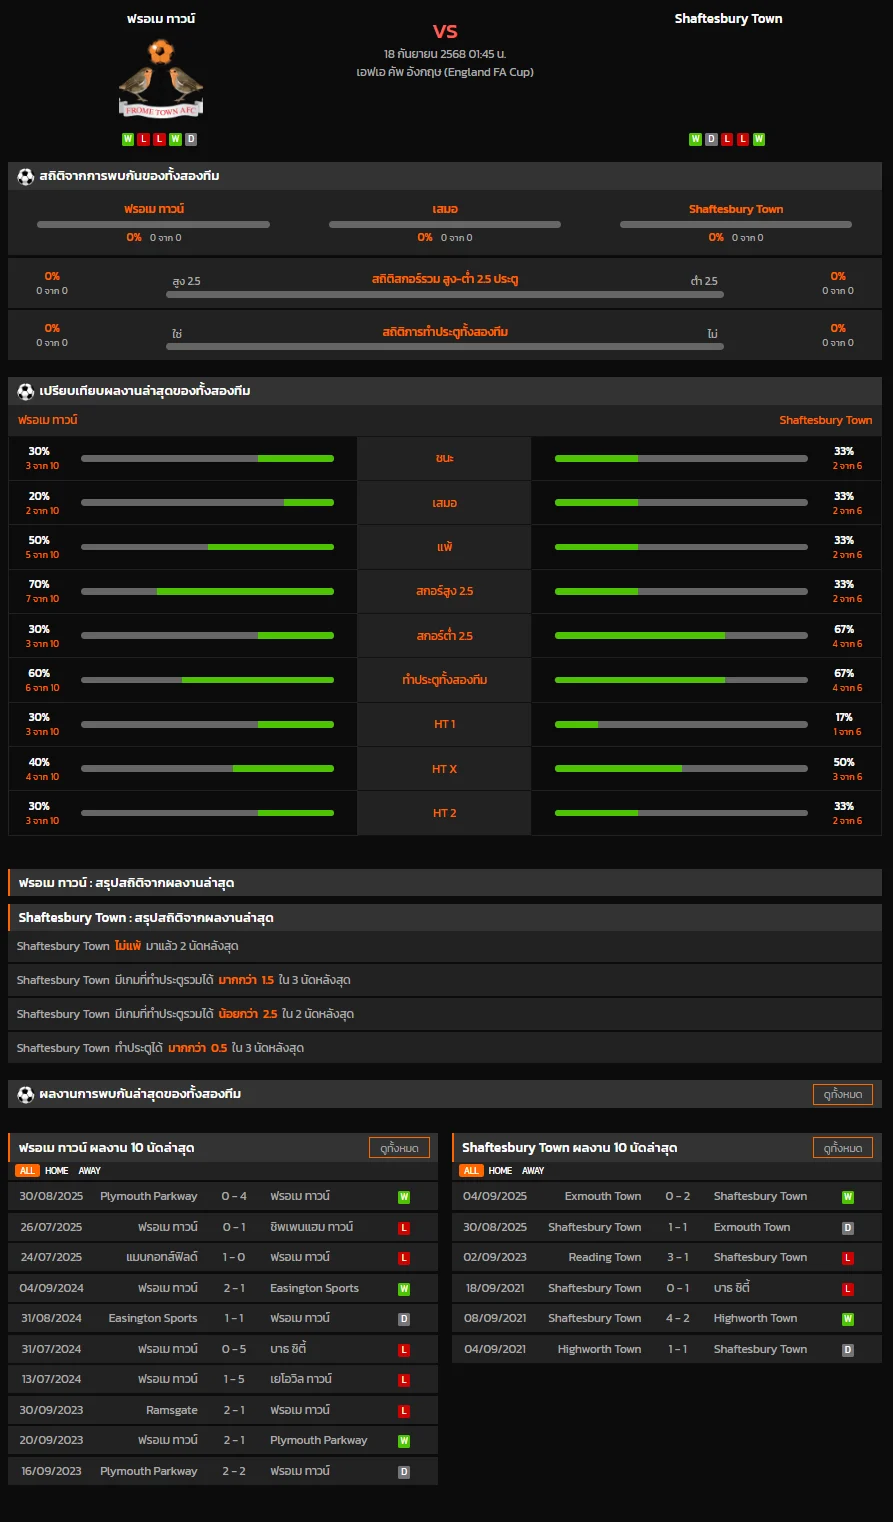Click the สถิติการทำประตูทั้งสองทีม bar

coord(445,347)
